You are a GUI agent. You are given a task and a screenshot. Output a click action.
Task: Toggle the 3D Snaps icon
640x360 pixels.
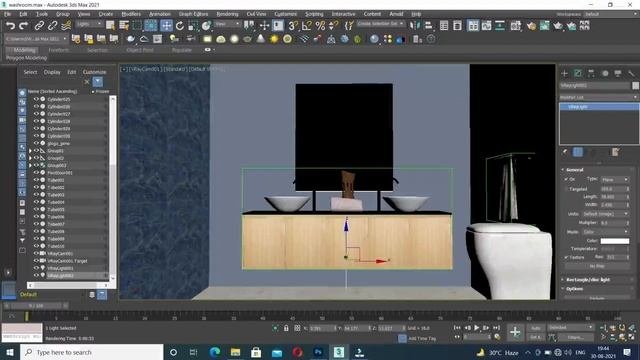(x=293, y=26)
